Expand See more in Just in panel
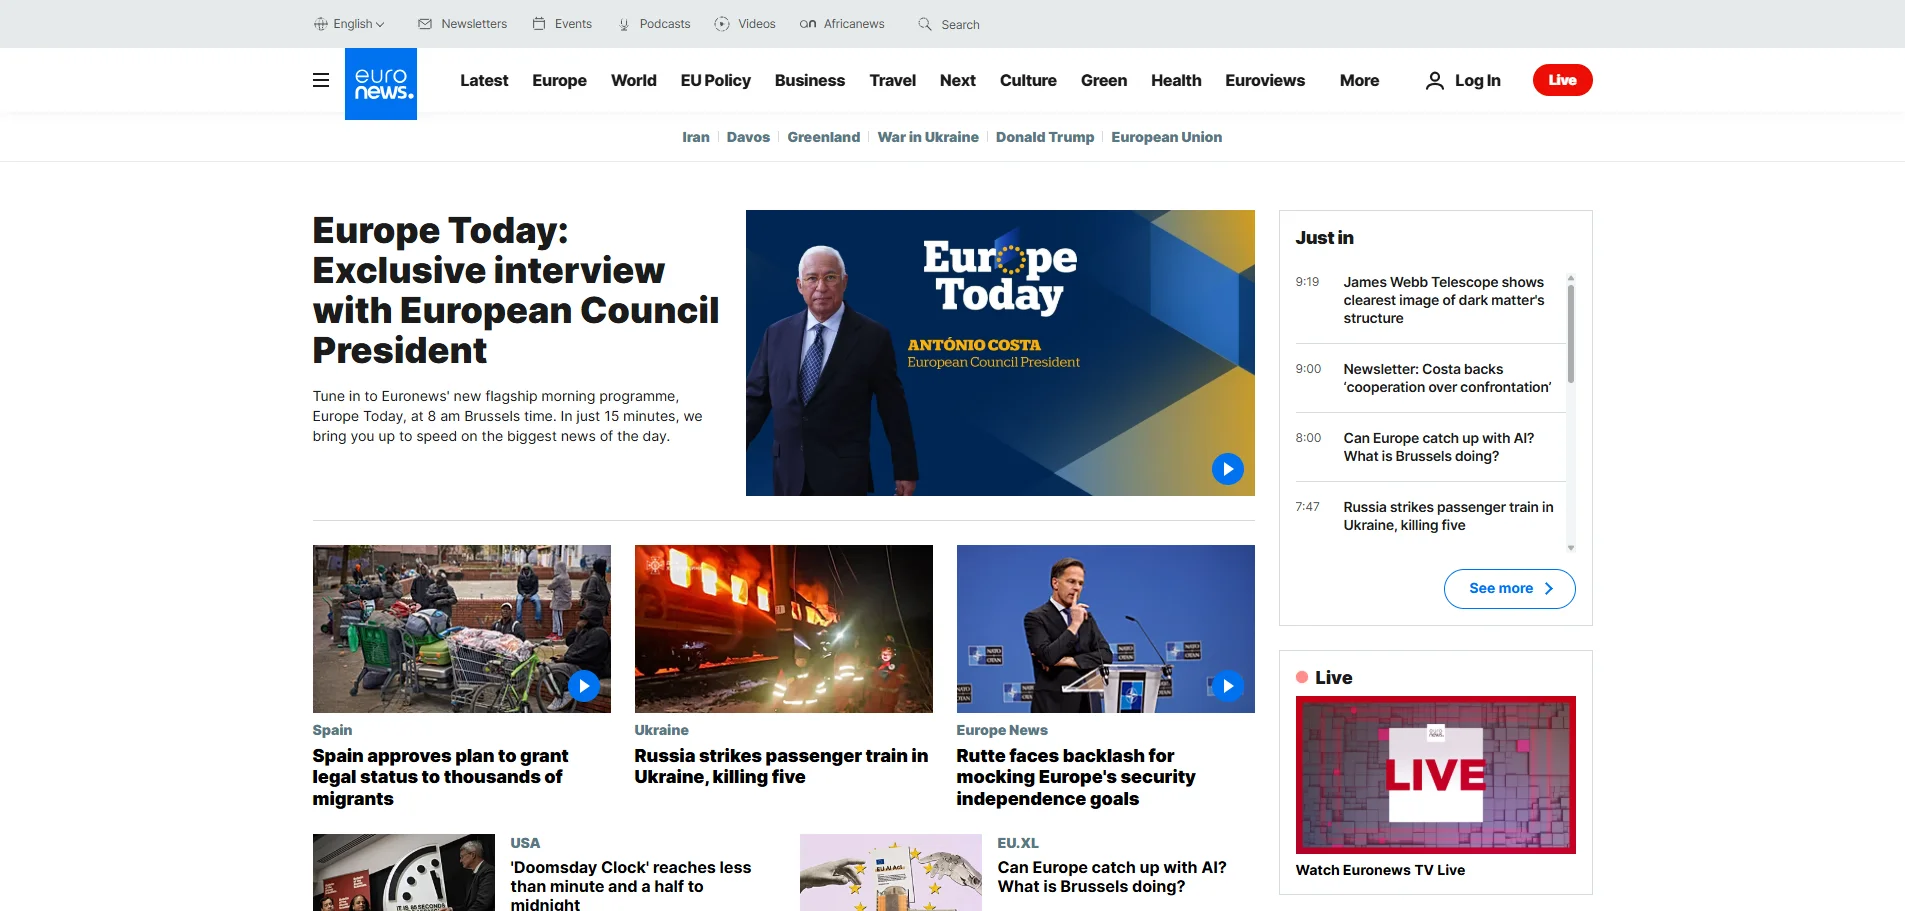The height and width of the screenshot is (911, 1905). pos(1509,589)
